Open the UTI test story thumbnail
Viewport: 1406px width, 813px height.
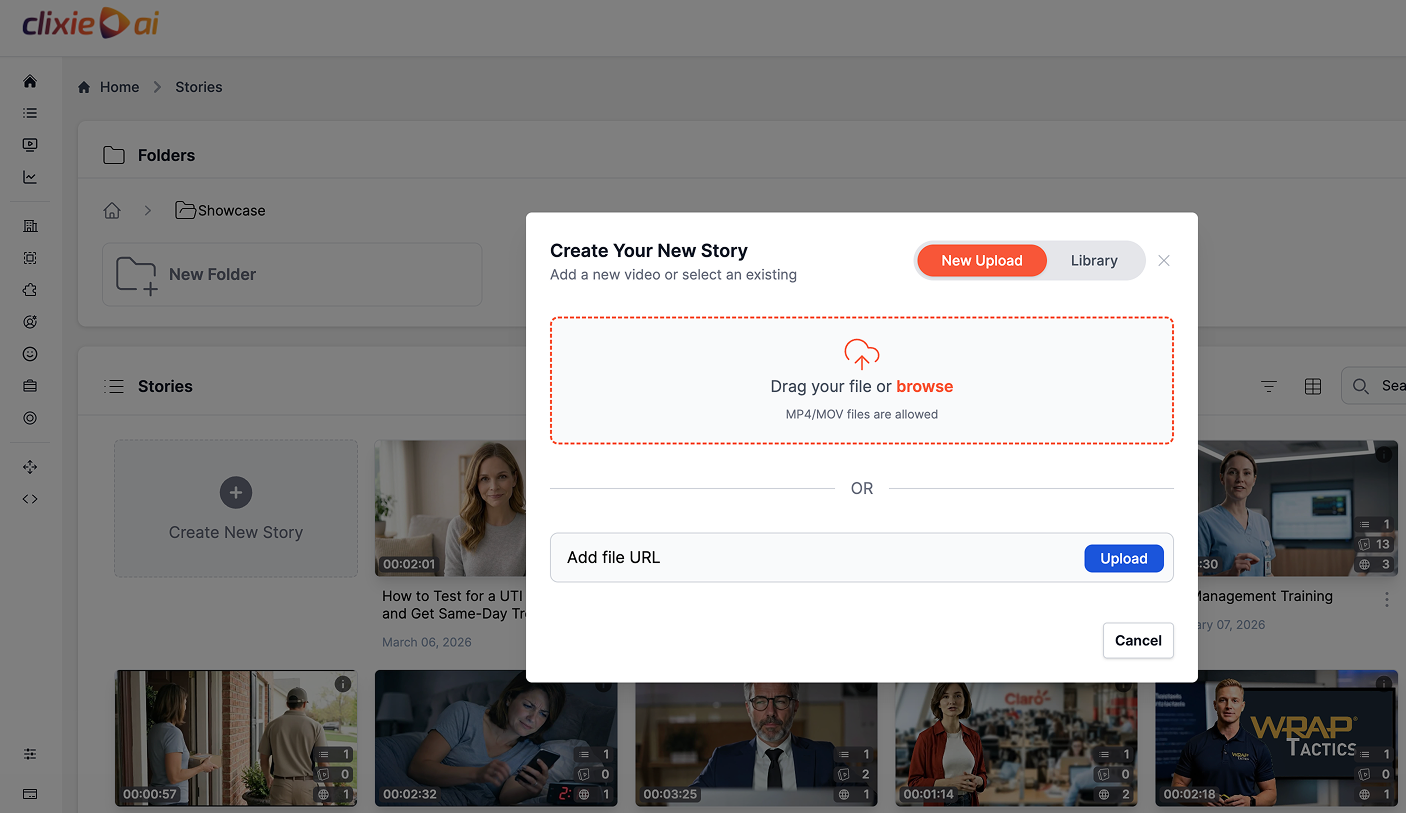[x=450, y=508]
